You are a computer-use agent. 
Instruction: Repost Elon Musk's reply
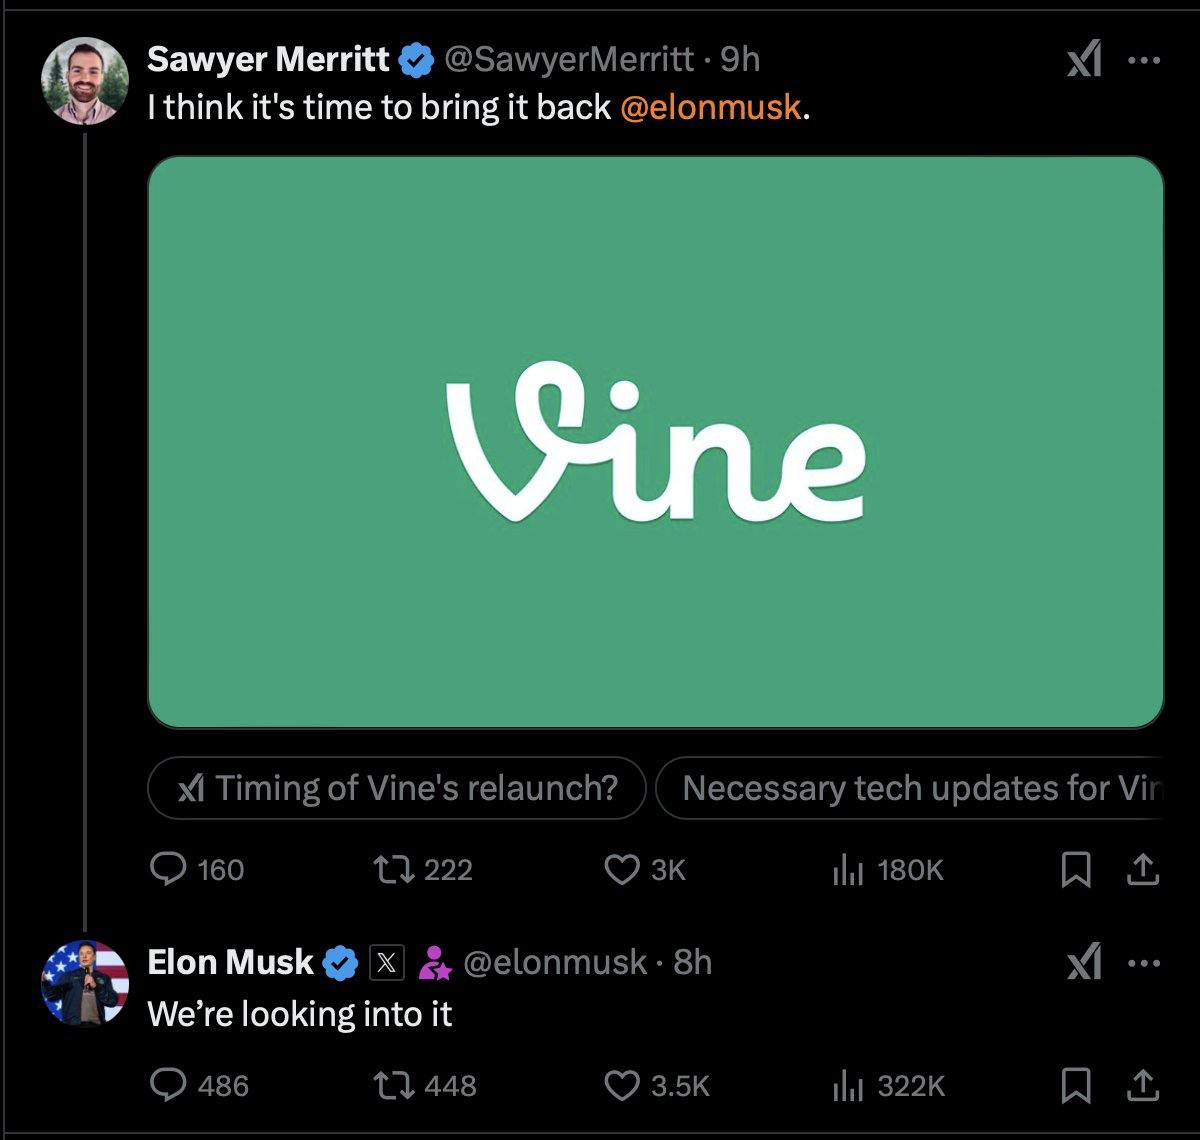point(390,1086)
